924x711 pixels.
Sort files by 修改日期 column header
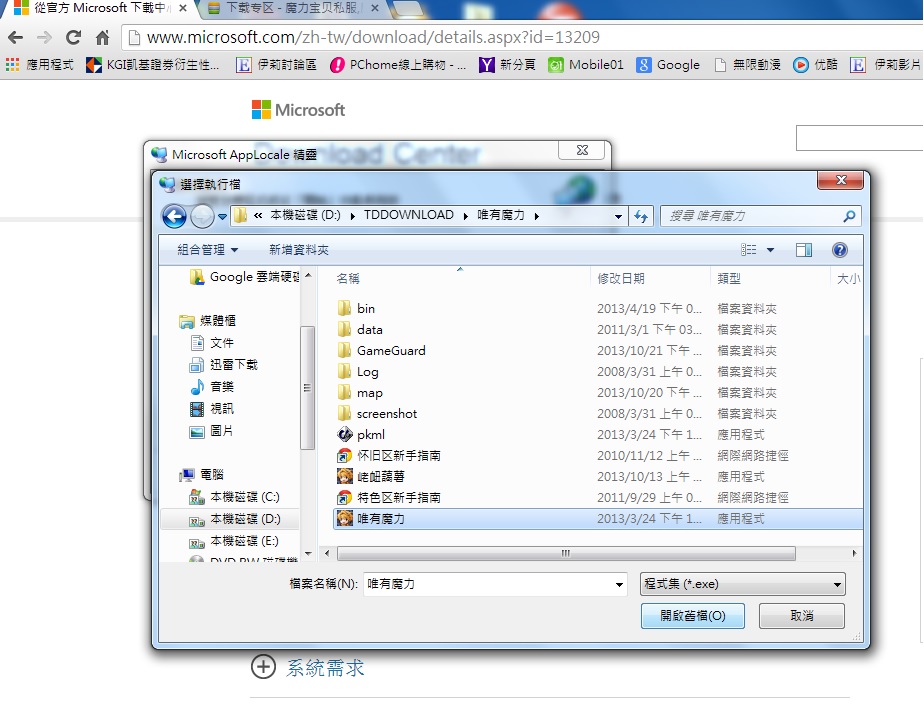(621, 279)
